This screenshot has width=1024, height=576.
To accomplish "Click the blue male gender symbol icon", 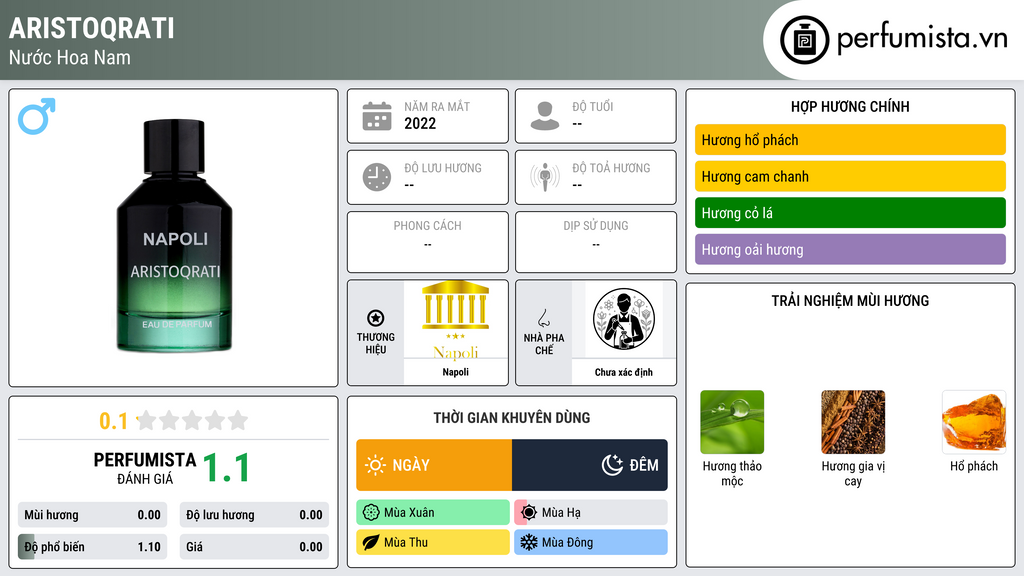I will (x=37, y=116).
